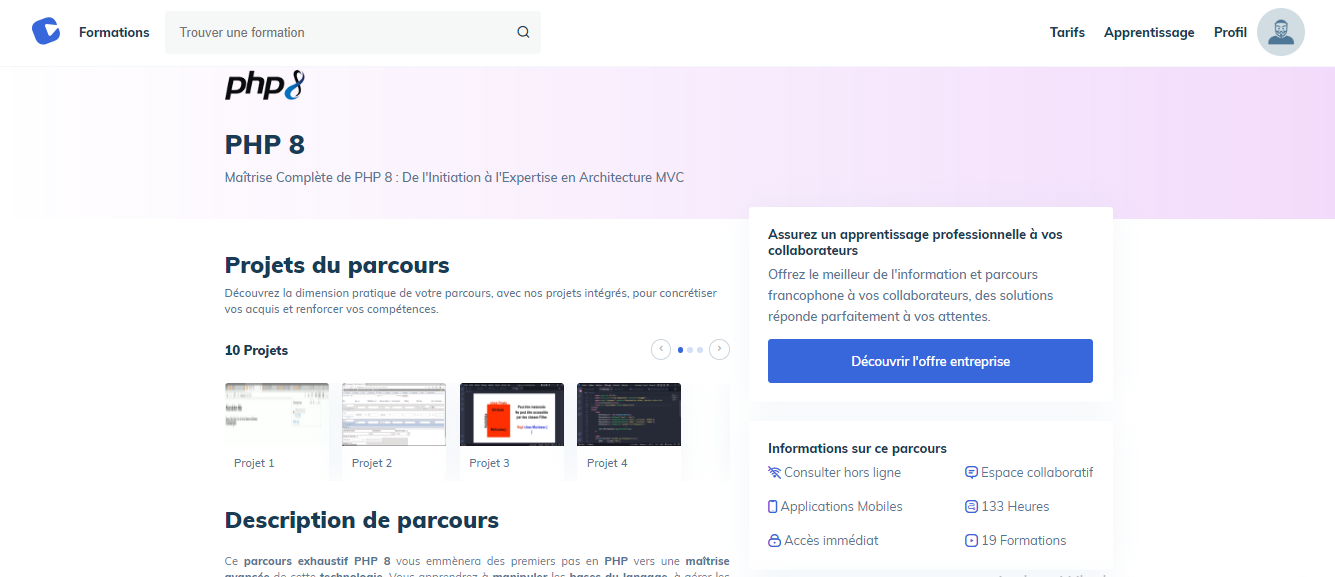Viewport: 1335px width, 577px height.
Task: Click the Applications Mobiles text
Action: click(x=841, y=507)
